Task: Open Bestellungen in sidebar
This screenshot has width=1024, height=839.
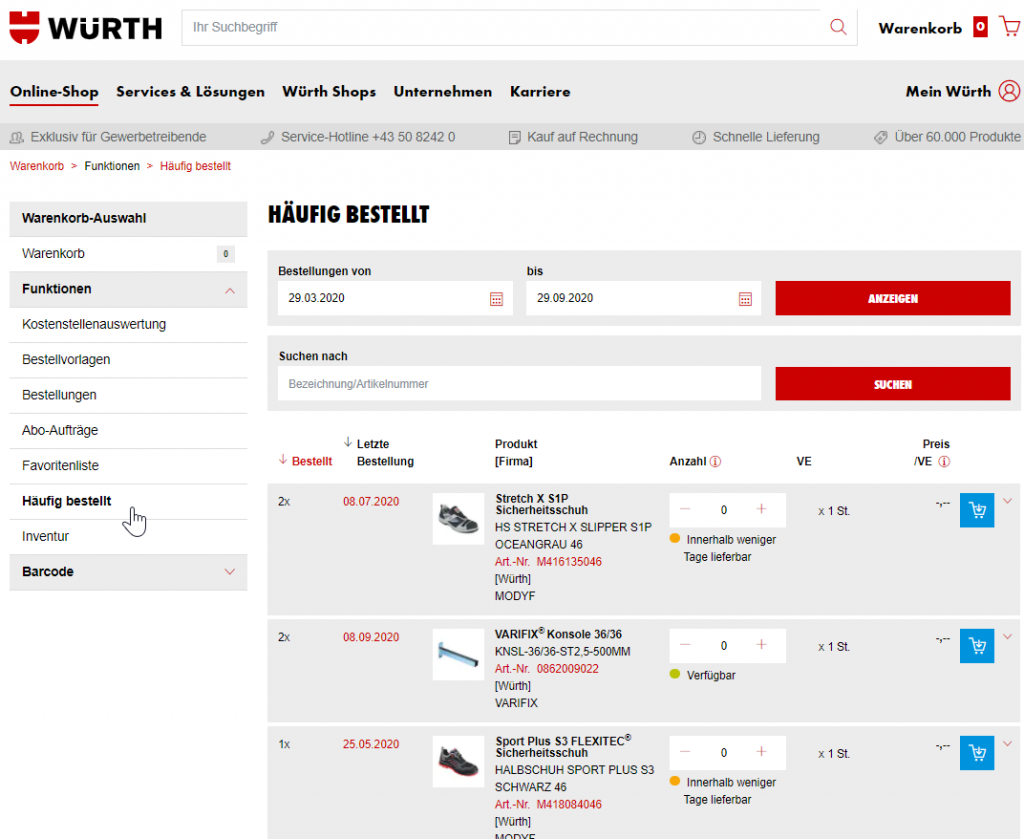Action: pyautogui.click(x=128, y=395)
